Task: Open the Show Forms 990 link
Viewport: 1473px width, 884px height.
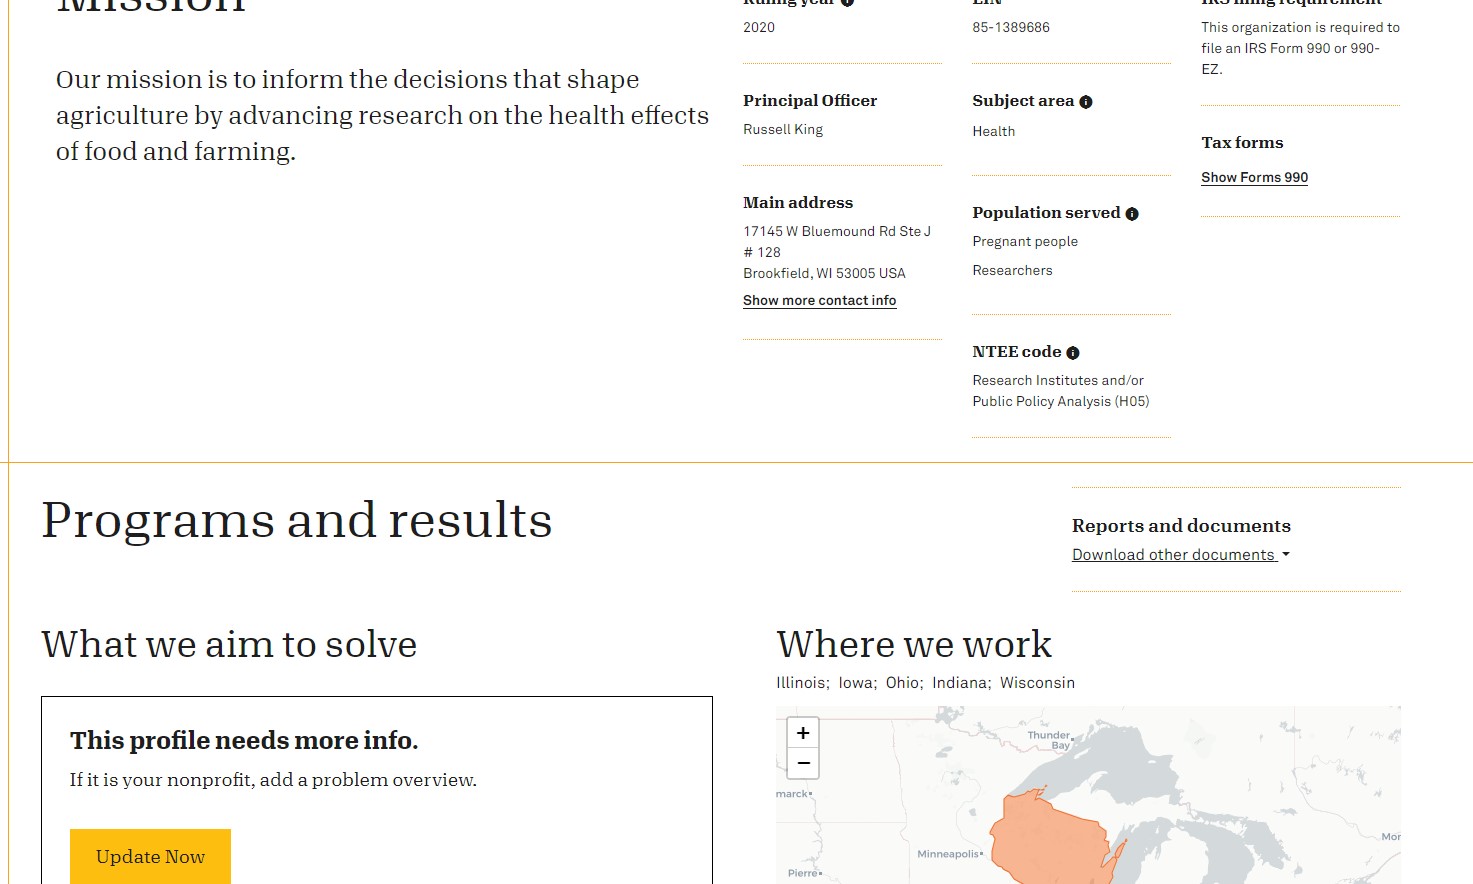Action: (1254, 177)
